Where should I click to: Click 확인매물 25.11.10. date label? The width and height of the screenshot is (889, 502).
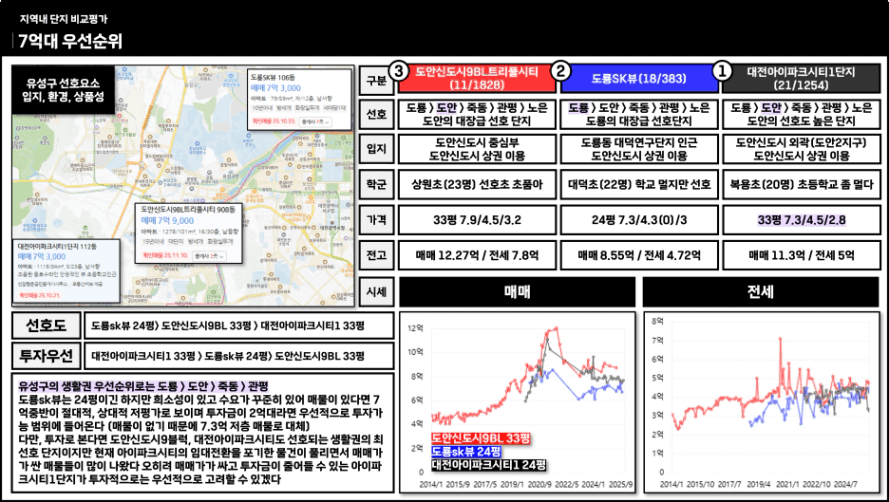(165, 256)
